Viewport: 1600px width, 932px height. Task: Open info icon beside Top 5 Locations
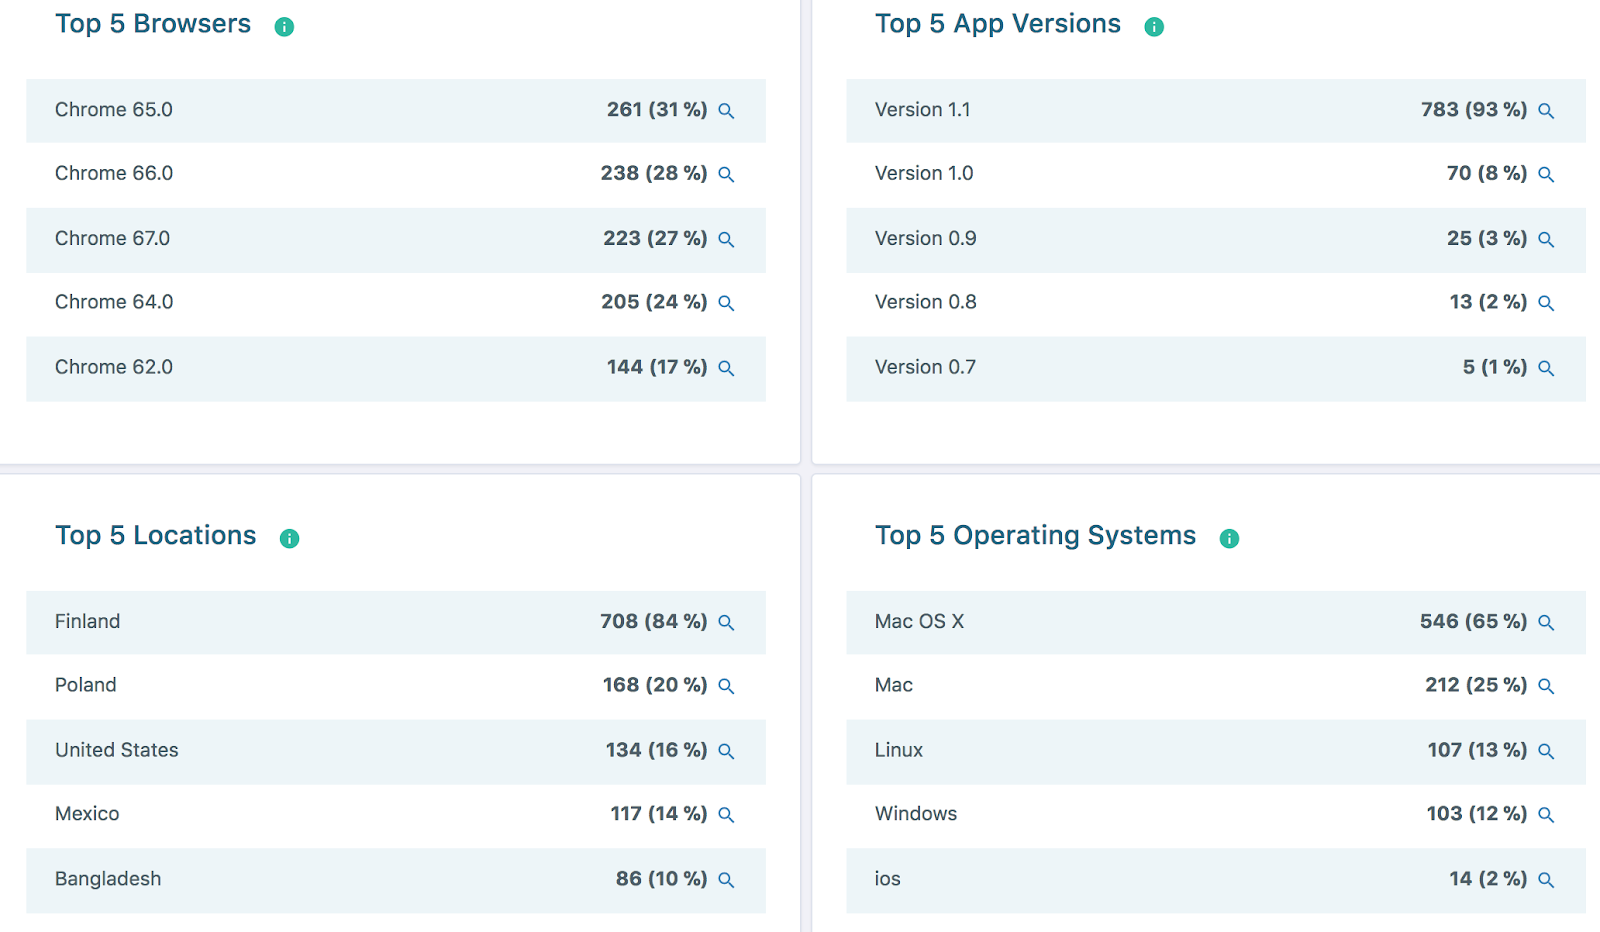[290, 539]
